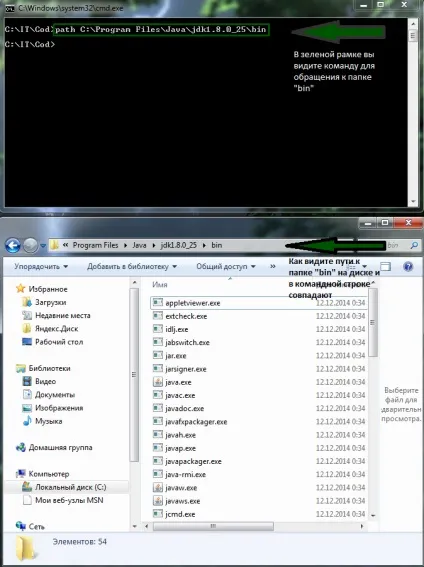Click the javadoc.exe file icon
Image resolution: width=424 pixels, height=567 pixels.
point(158,408)
